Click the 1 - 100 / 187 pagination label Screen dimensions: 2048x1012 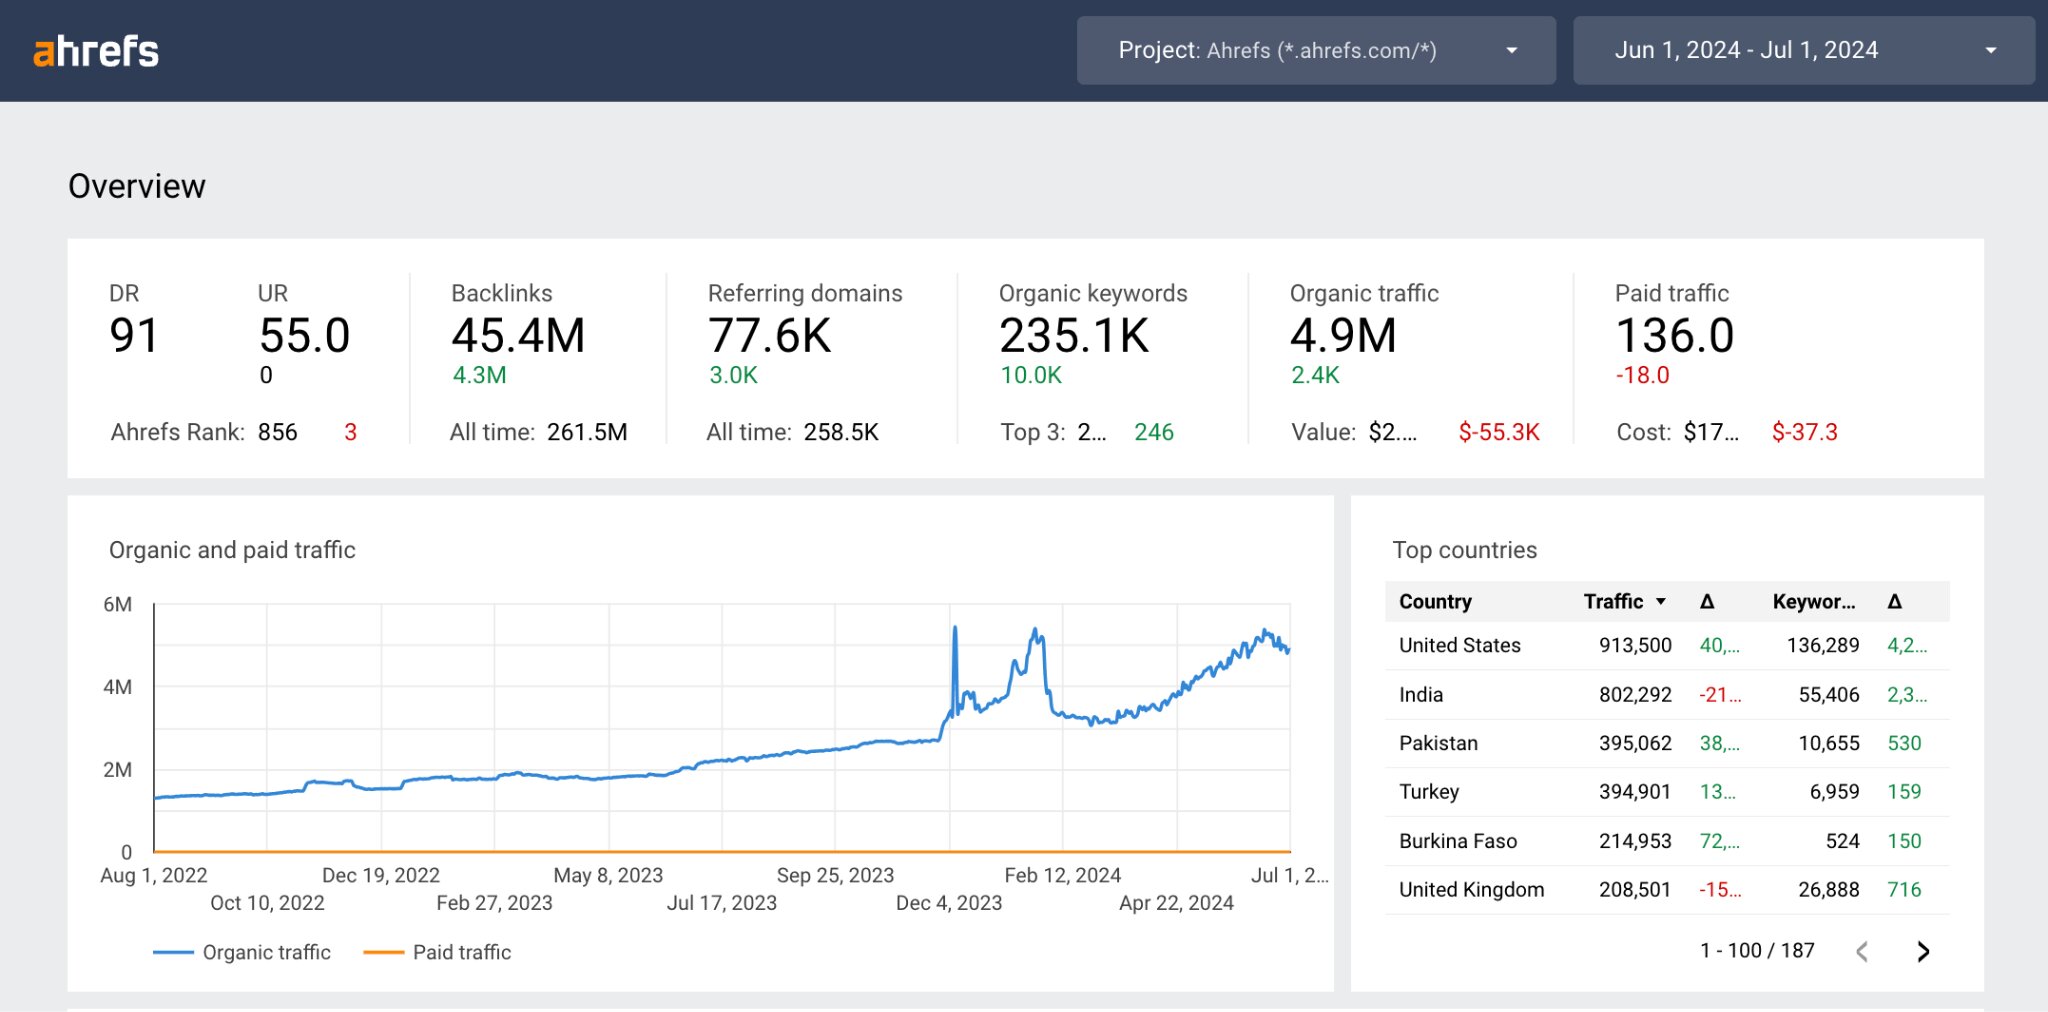point(1757,950)
